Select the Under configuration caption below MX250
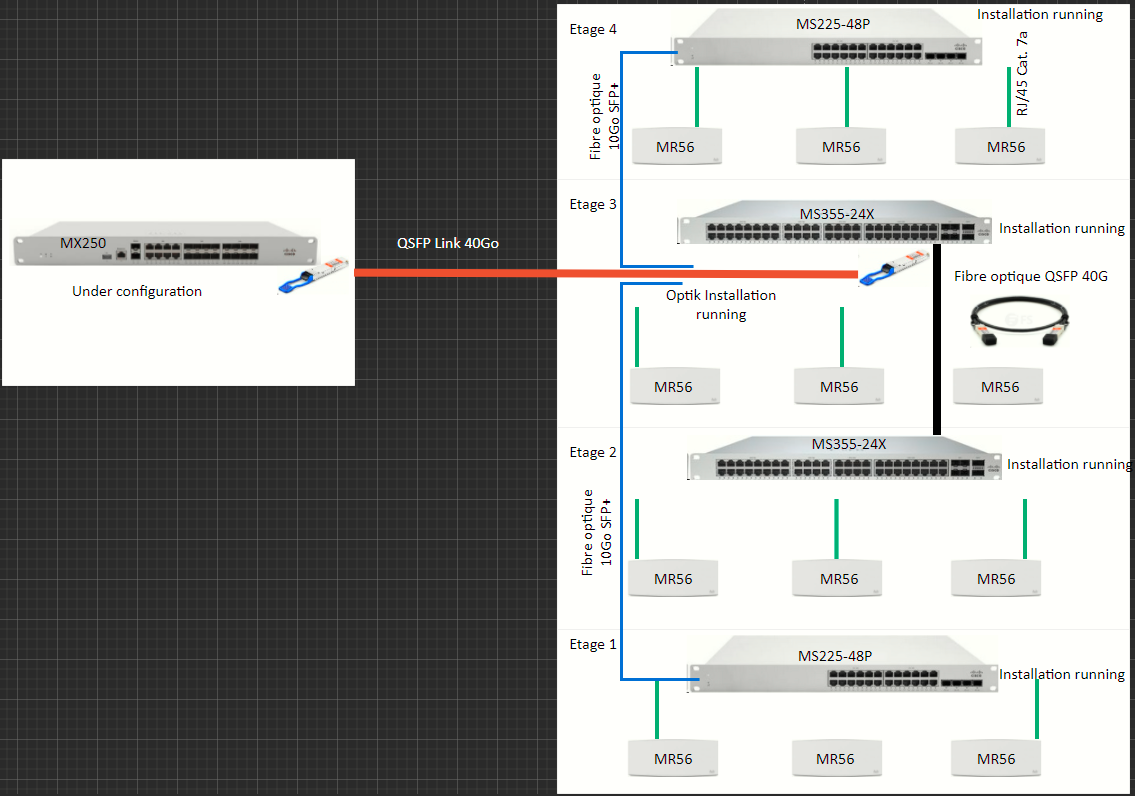 coord(136,291)
